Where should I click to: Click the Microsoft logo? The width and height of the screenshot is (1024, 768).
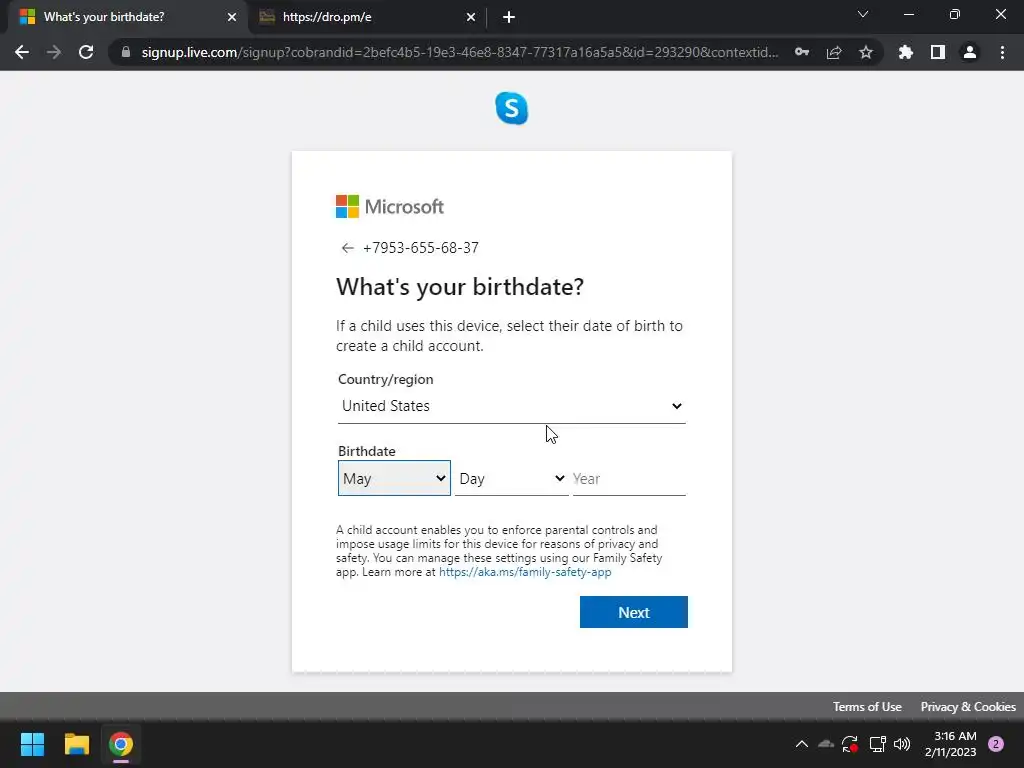coord(390,206)
